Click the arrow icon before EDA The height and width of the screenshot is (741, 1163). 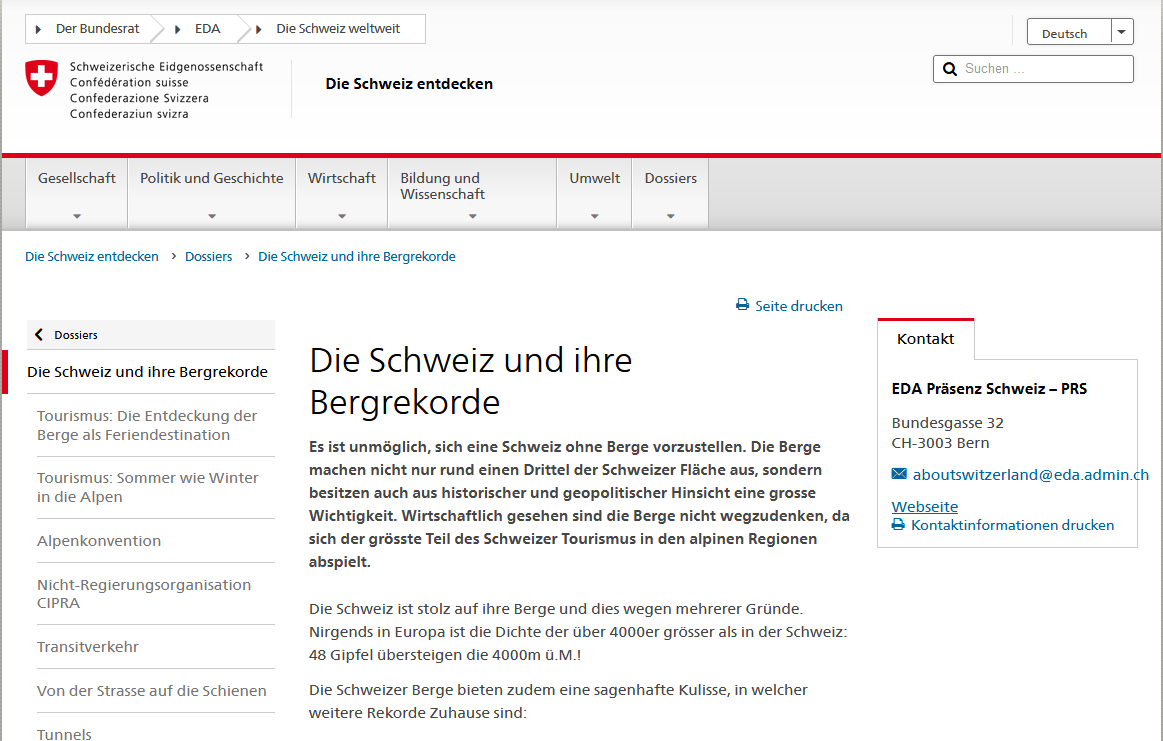tap(178, 29)
